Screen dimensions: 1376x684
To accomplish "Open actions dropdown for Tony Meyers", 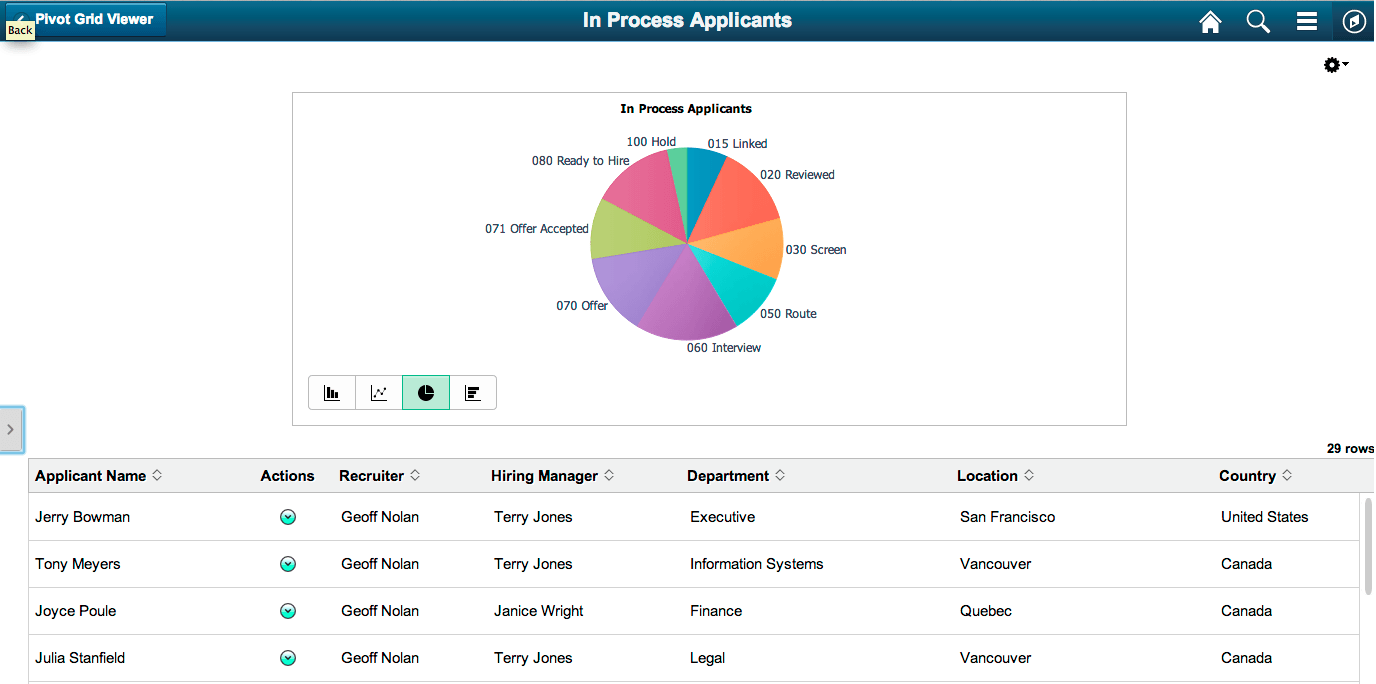I will (288, 564).
